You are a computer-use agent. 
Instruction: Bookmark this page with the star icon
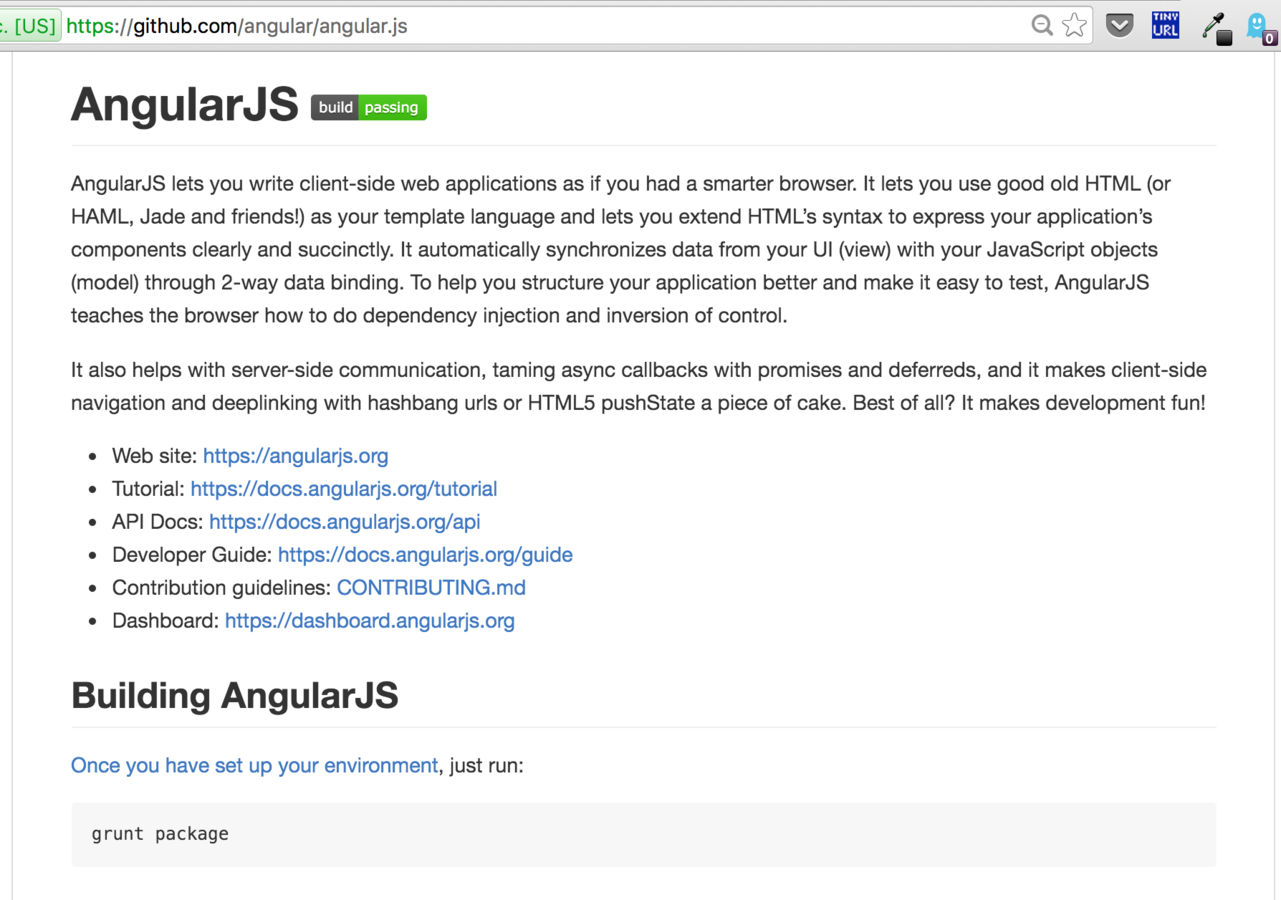[x=1074, y=26]
